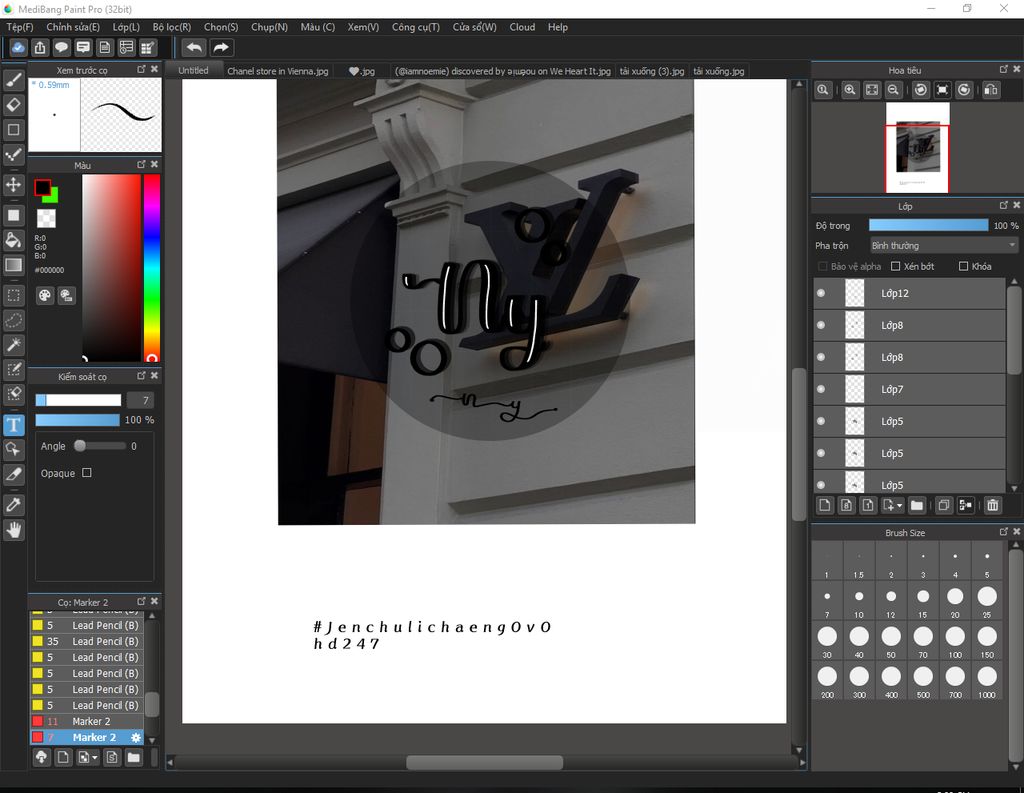Duplicate layer using layer panel icon
Viewport: 1024px width, 793px height.
pyautogui.click(x=944, y=505)
